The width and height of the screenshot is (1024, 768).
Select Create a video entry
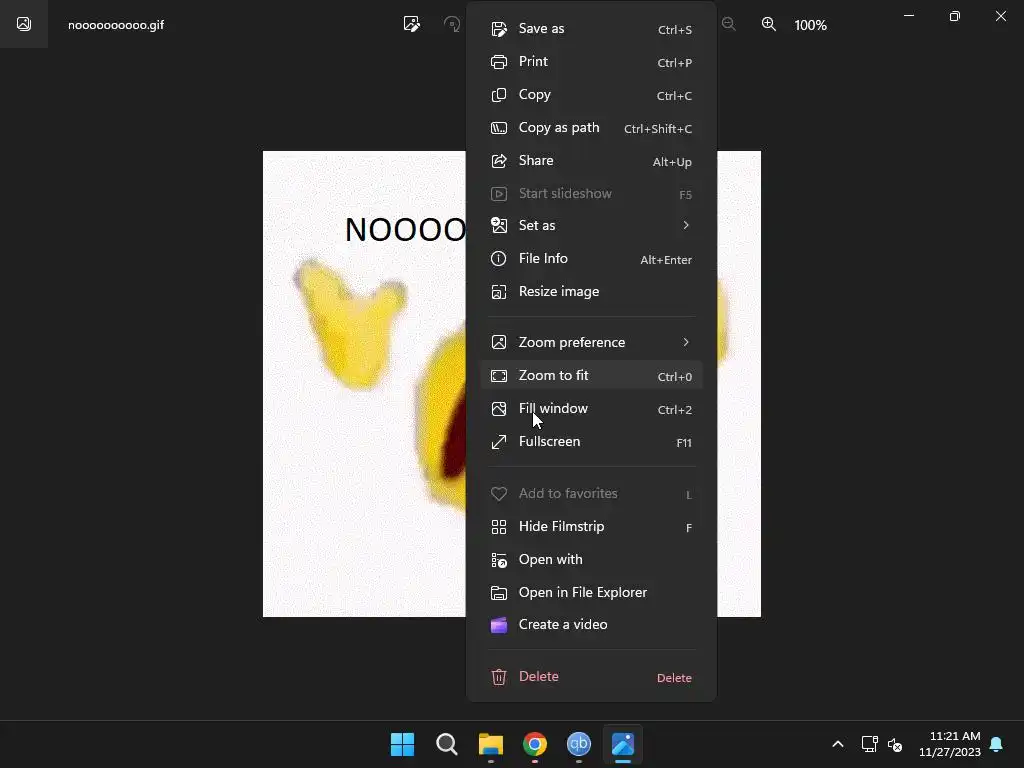(591, 625)
